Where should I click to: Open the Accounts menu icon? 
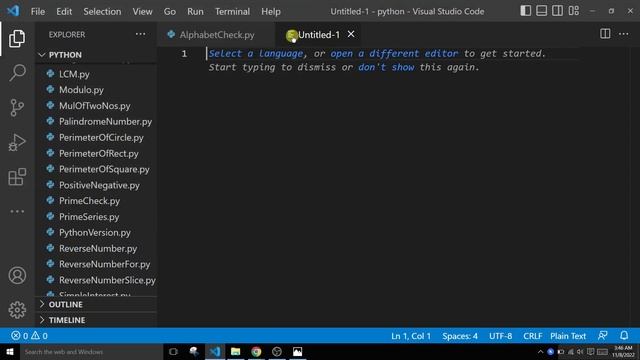[x=17, y=276]
